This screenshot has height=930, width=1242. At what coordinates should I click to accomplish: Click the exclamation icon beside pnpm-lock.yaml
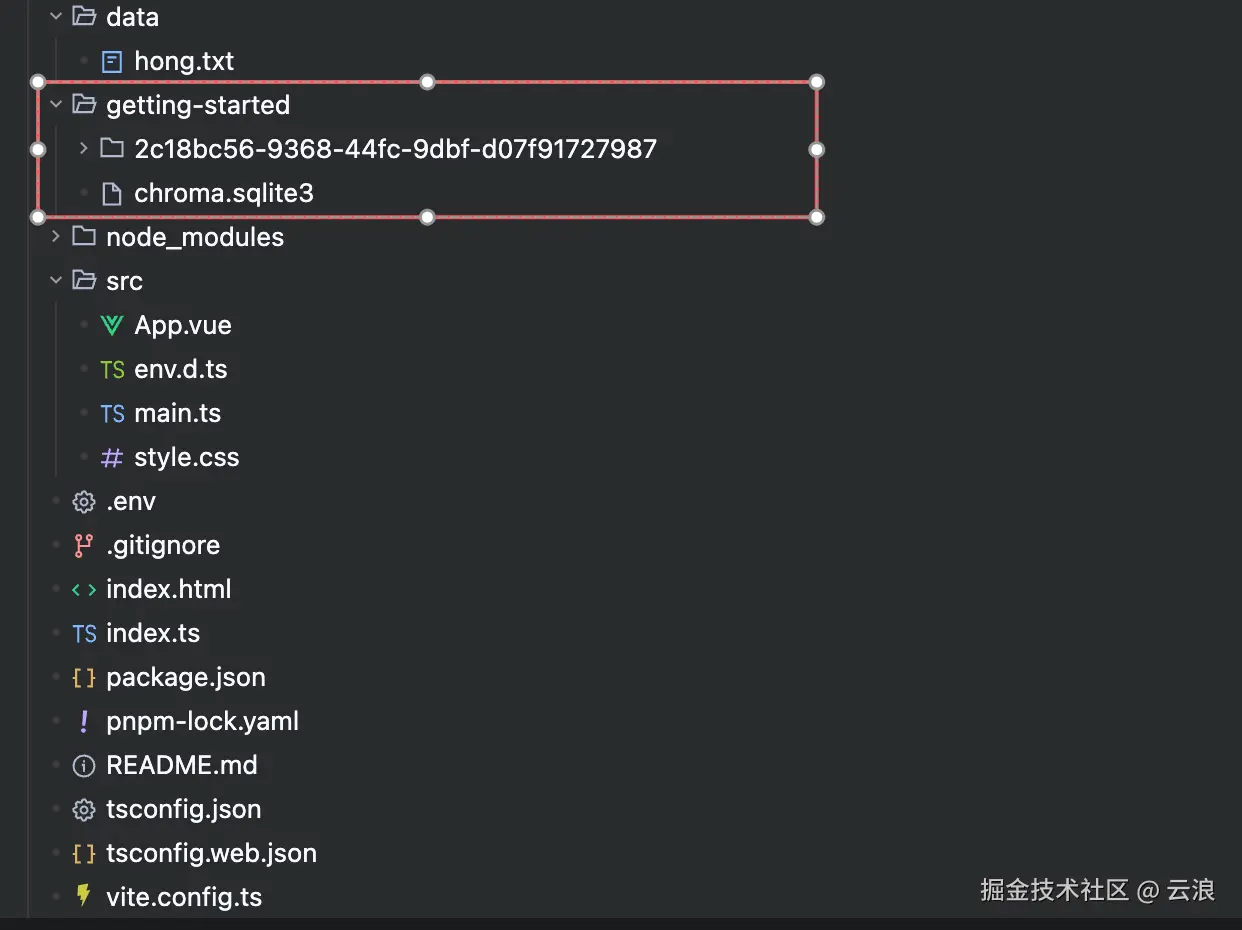(x=84, y=722)
